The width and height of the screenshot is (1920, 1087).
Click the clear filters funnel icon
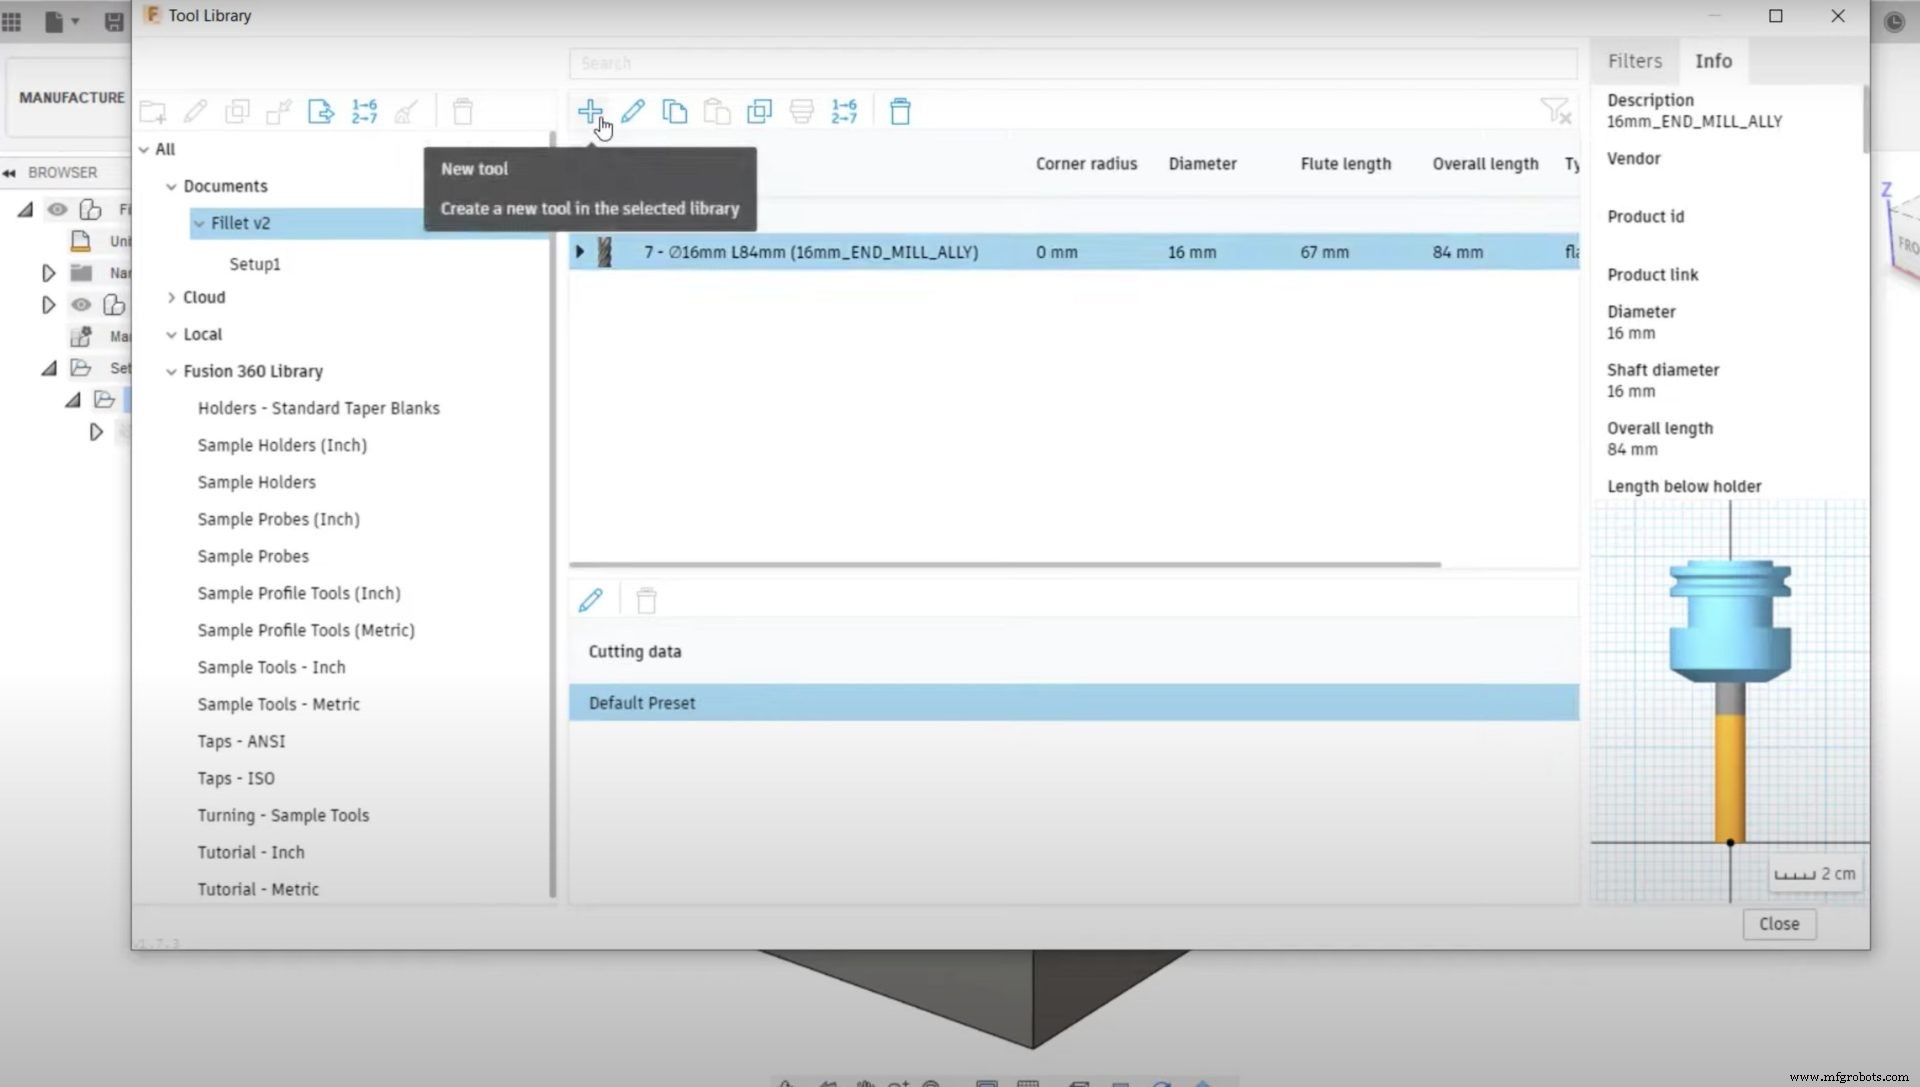pyautogui.click(x=1555, y=111)
